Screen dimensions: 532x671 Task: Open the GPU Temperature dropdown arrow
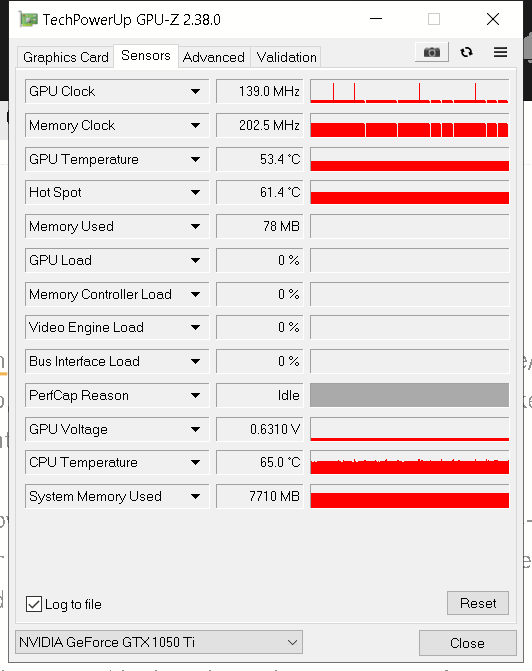(196, 159)
